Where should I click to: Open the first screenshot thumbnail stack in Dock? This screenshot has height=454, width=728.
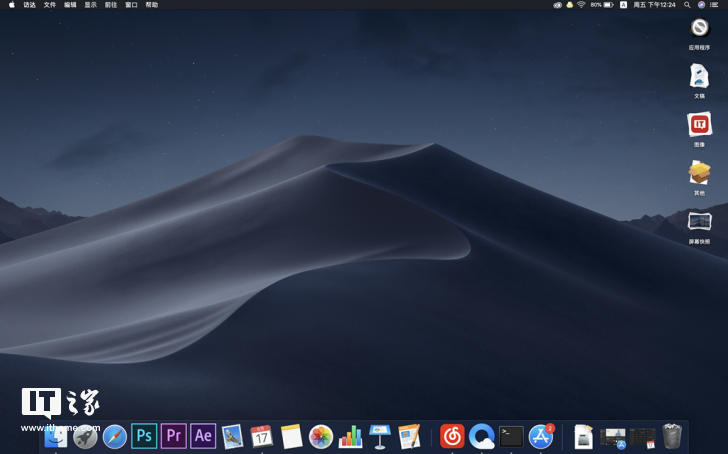pyautogui.click(x=613, y=439)
